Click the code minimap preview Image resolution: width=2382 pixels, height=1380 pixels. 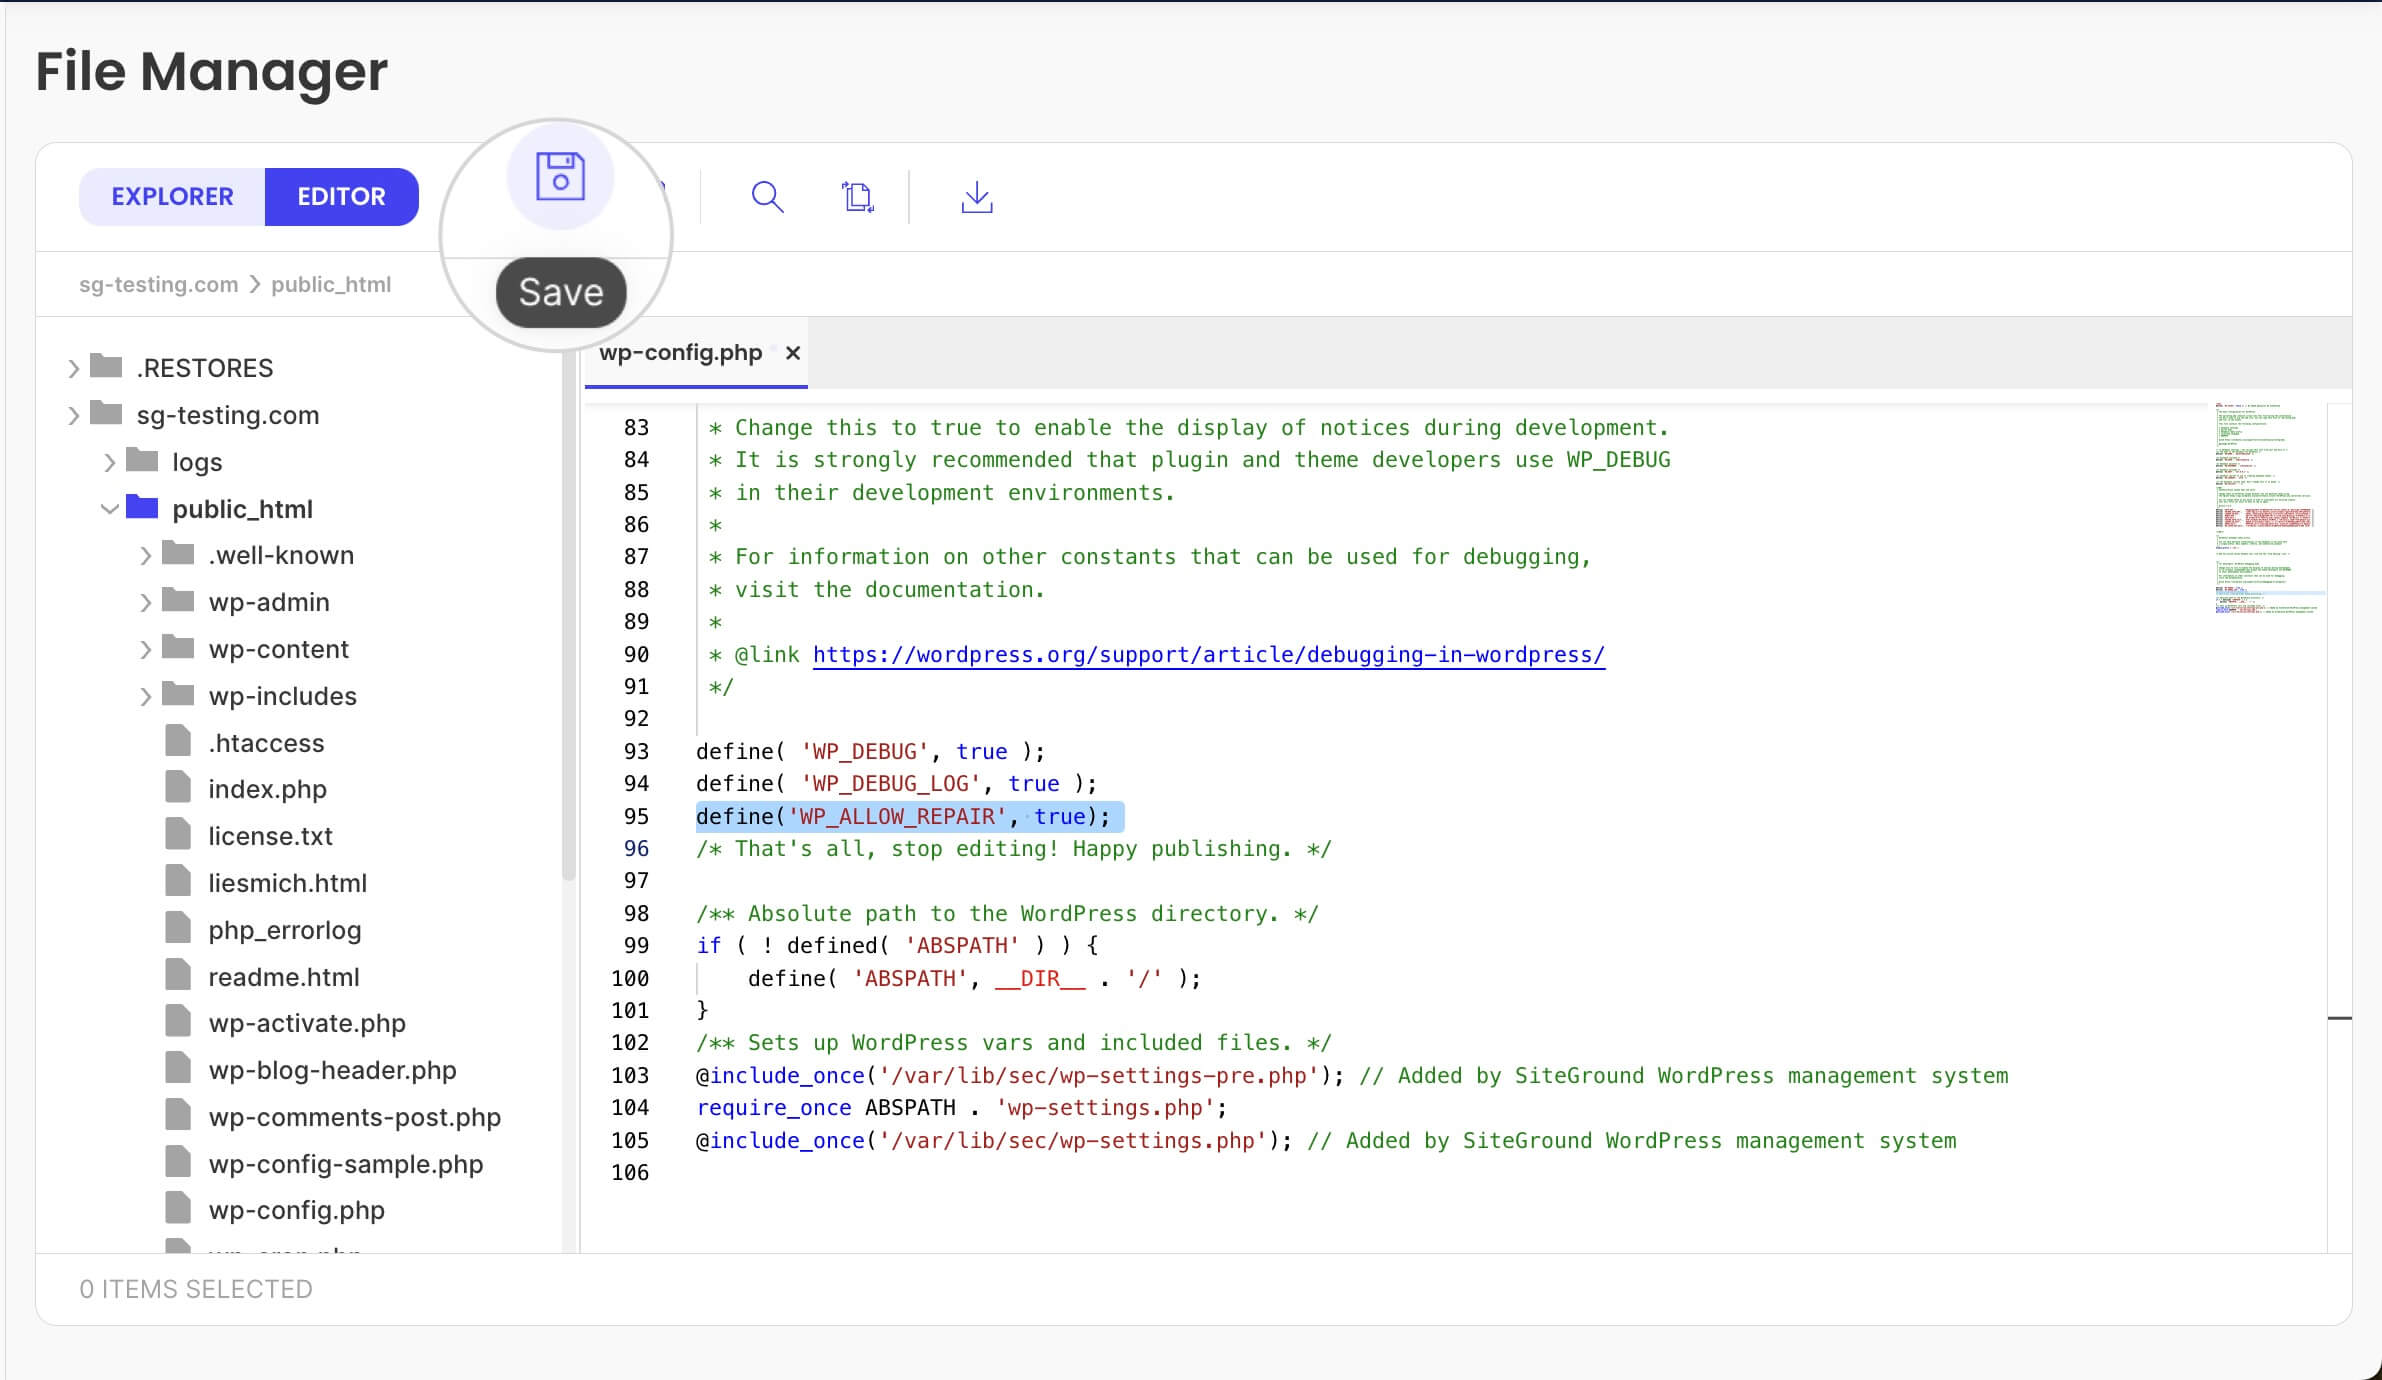tap(2268, 508)
